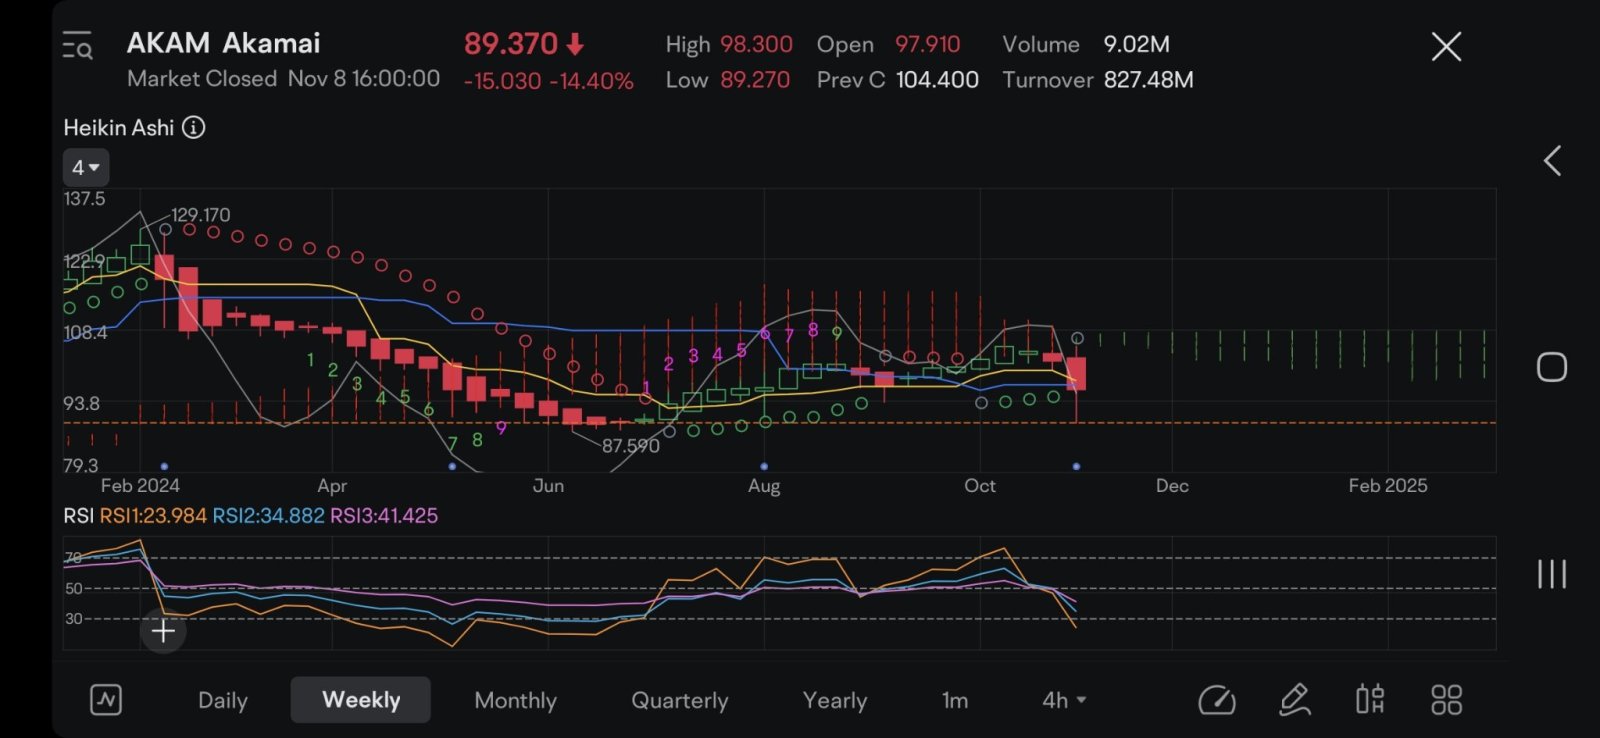This screenshot has height=738, width=1600.
Task: Tap the RSI3:41.425 value
Action: (x=384, y=516)
